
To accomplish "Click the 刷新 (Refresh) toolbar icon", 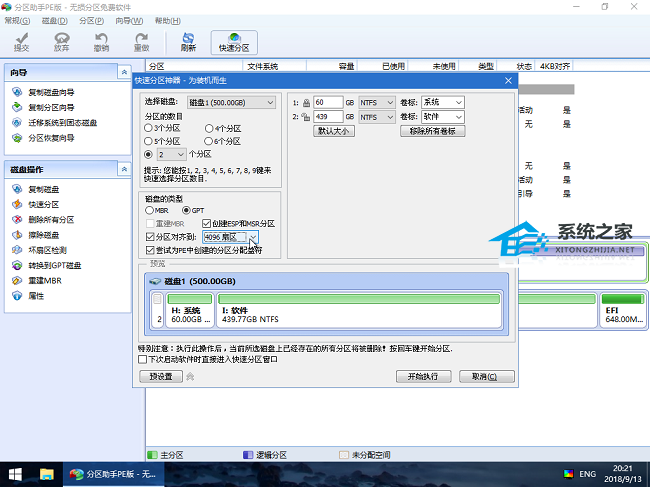I will point(188,40).
